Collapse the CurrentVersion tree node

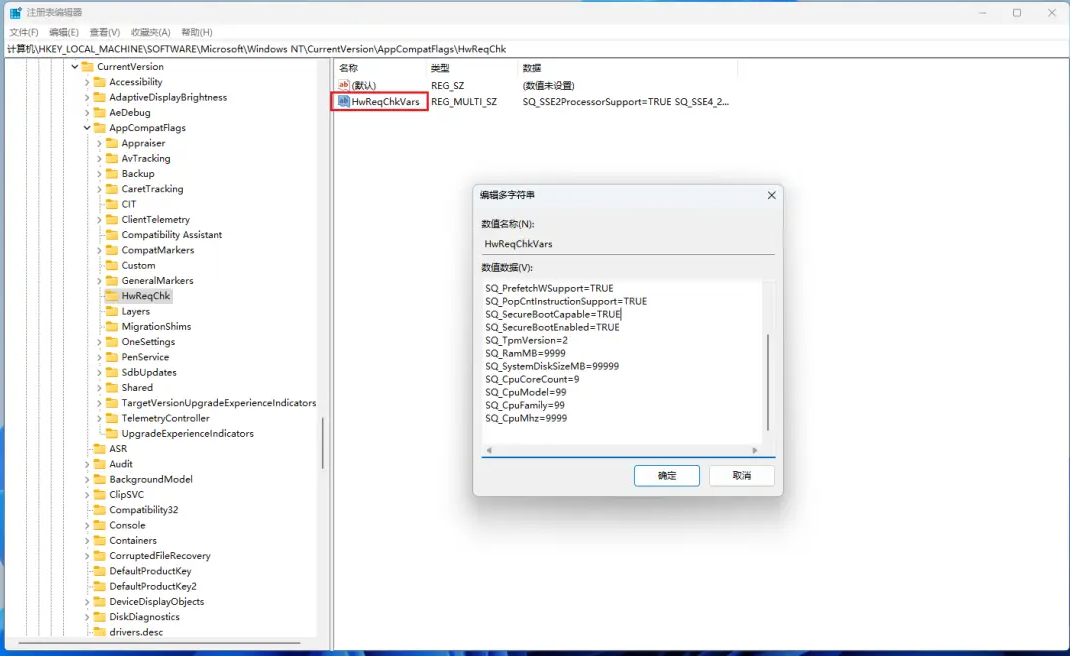(74, 67)
